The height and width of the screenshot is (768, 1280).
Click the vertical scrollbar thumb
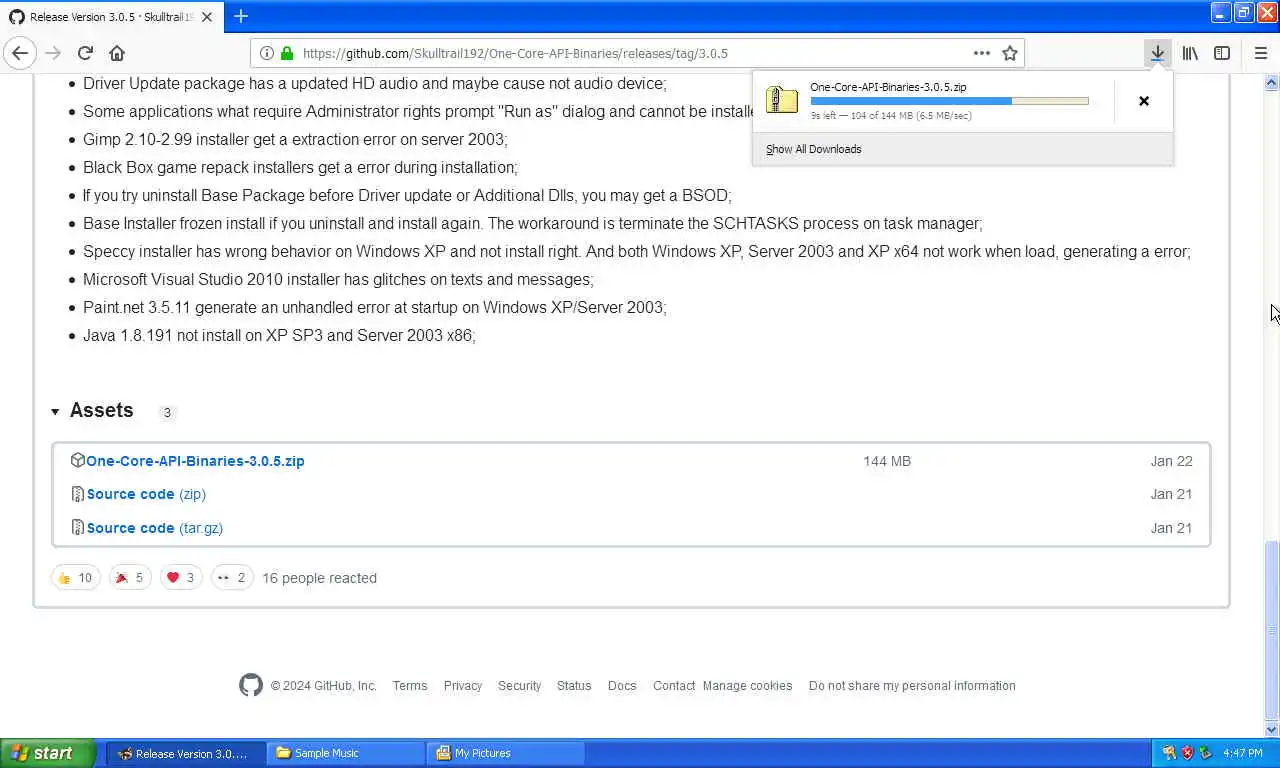(1272, 630)
